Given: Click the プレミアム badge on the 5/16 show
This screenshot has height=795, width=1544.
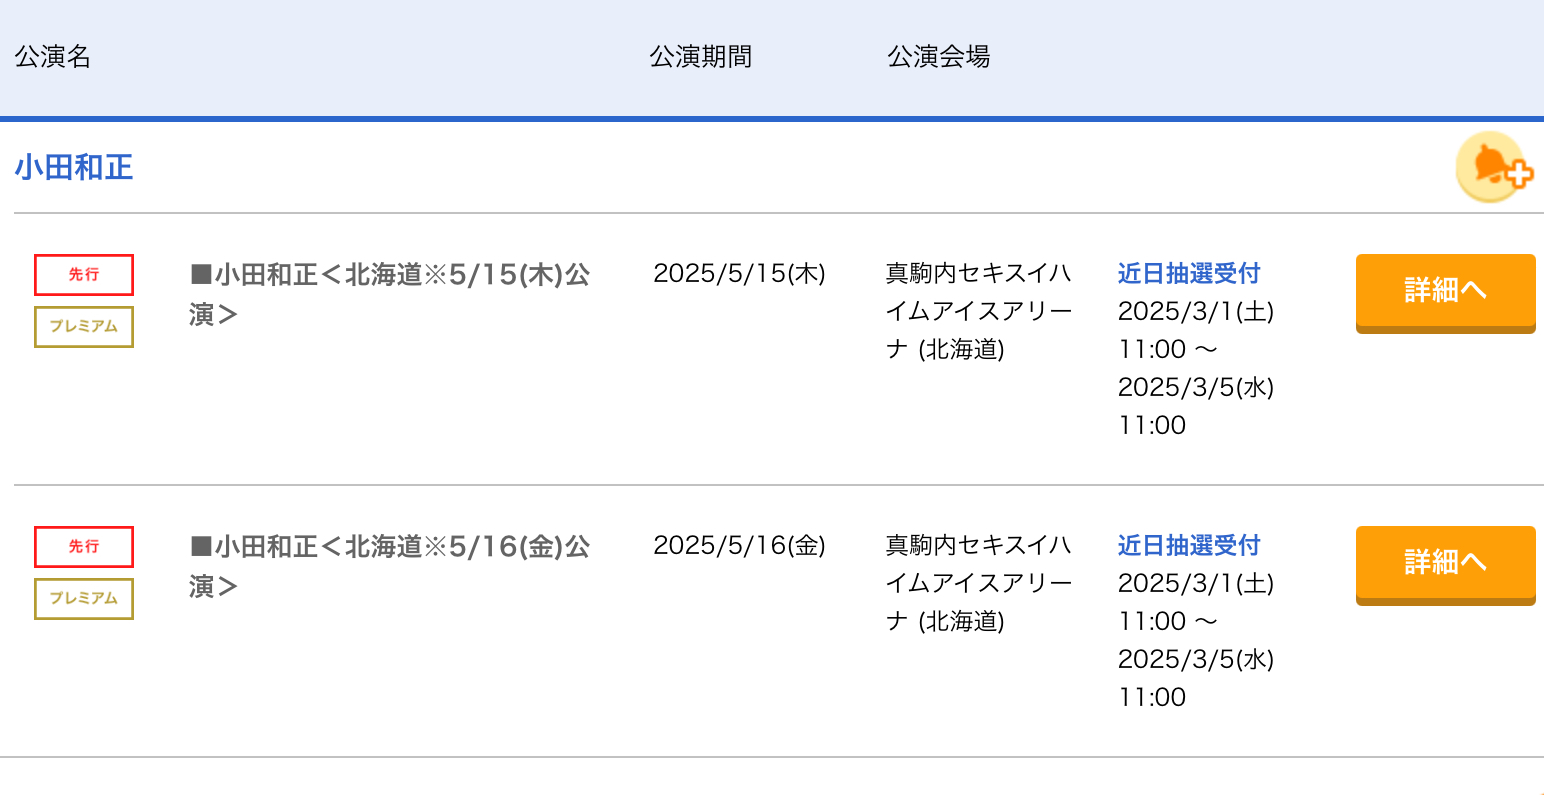Looking at the screenshot, I should (84, 599).
